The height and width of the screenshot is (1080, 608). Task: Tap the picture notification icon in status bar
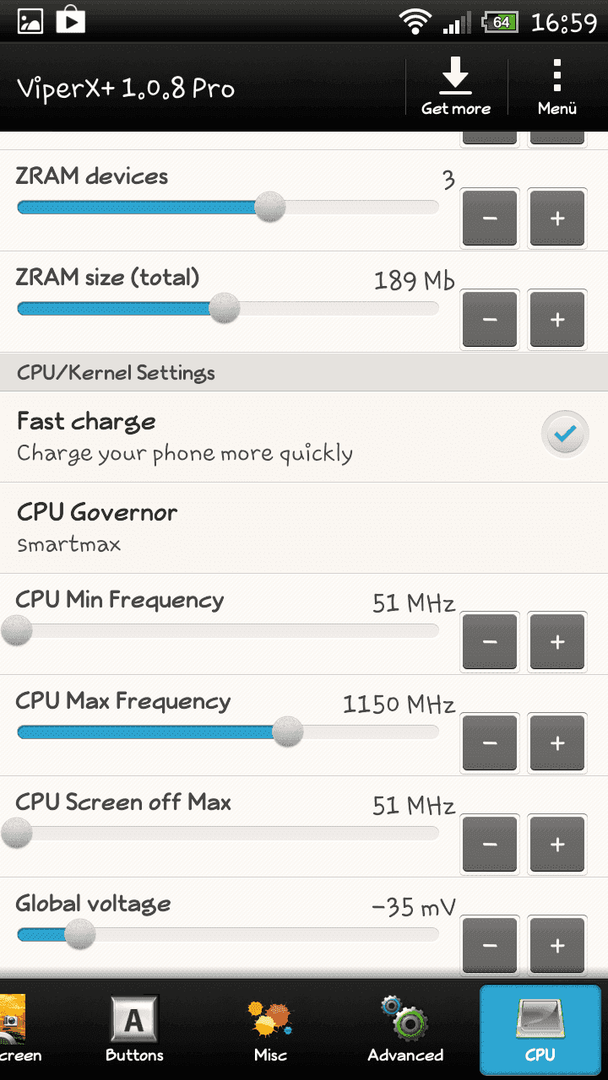tap(29, 21)
